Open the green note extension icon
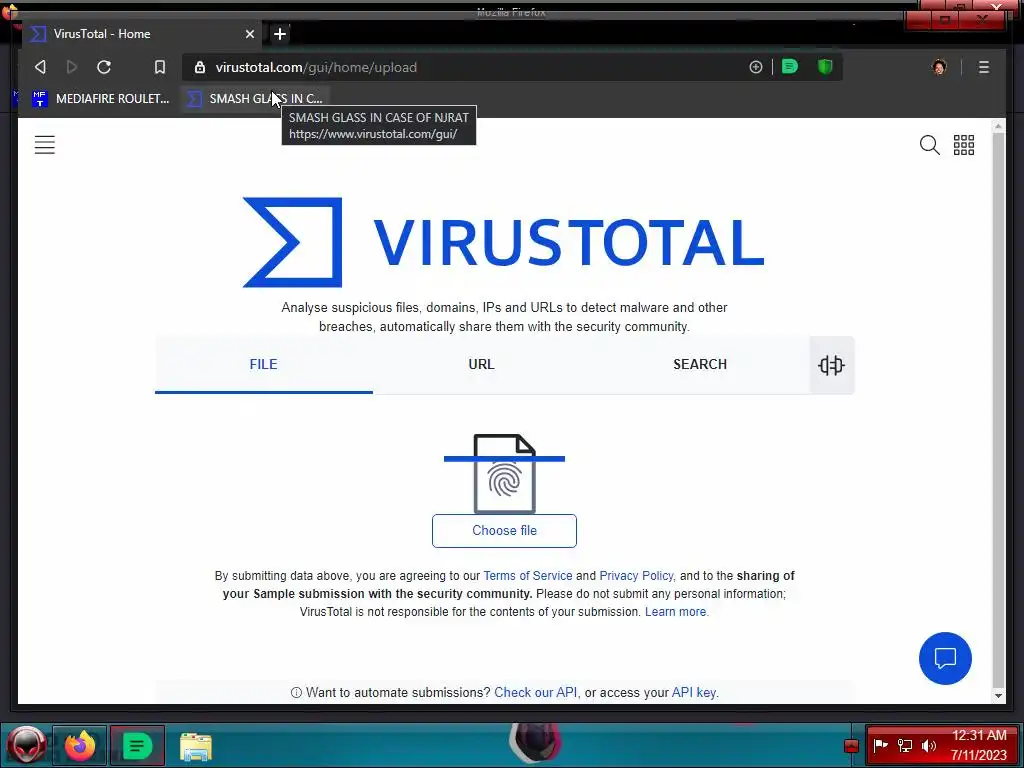Screen dimensions: 1024x768 790,67
